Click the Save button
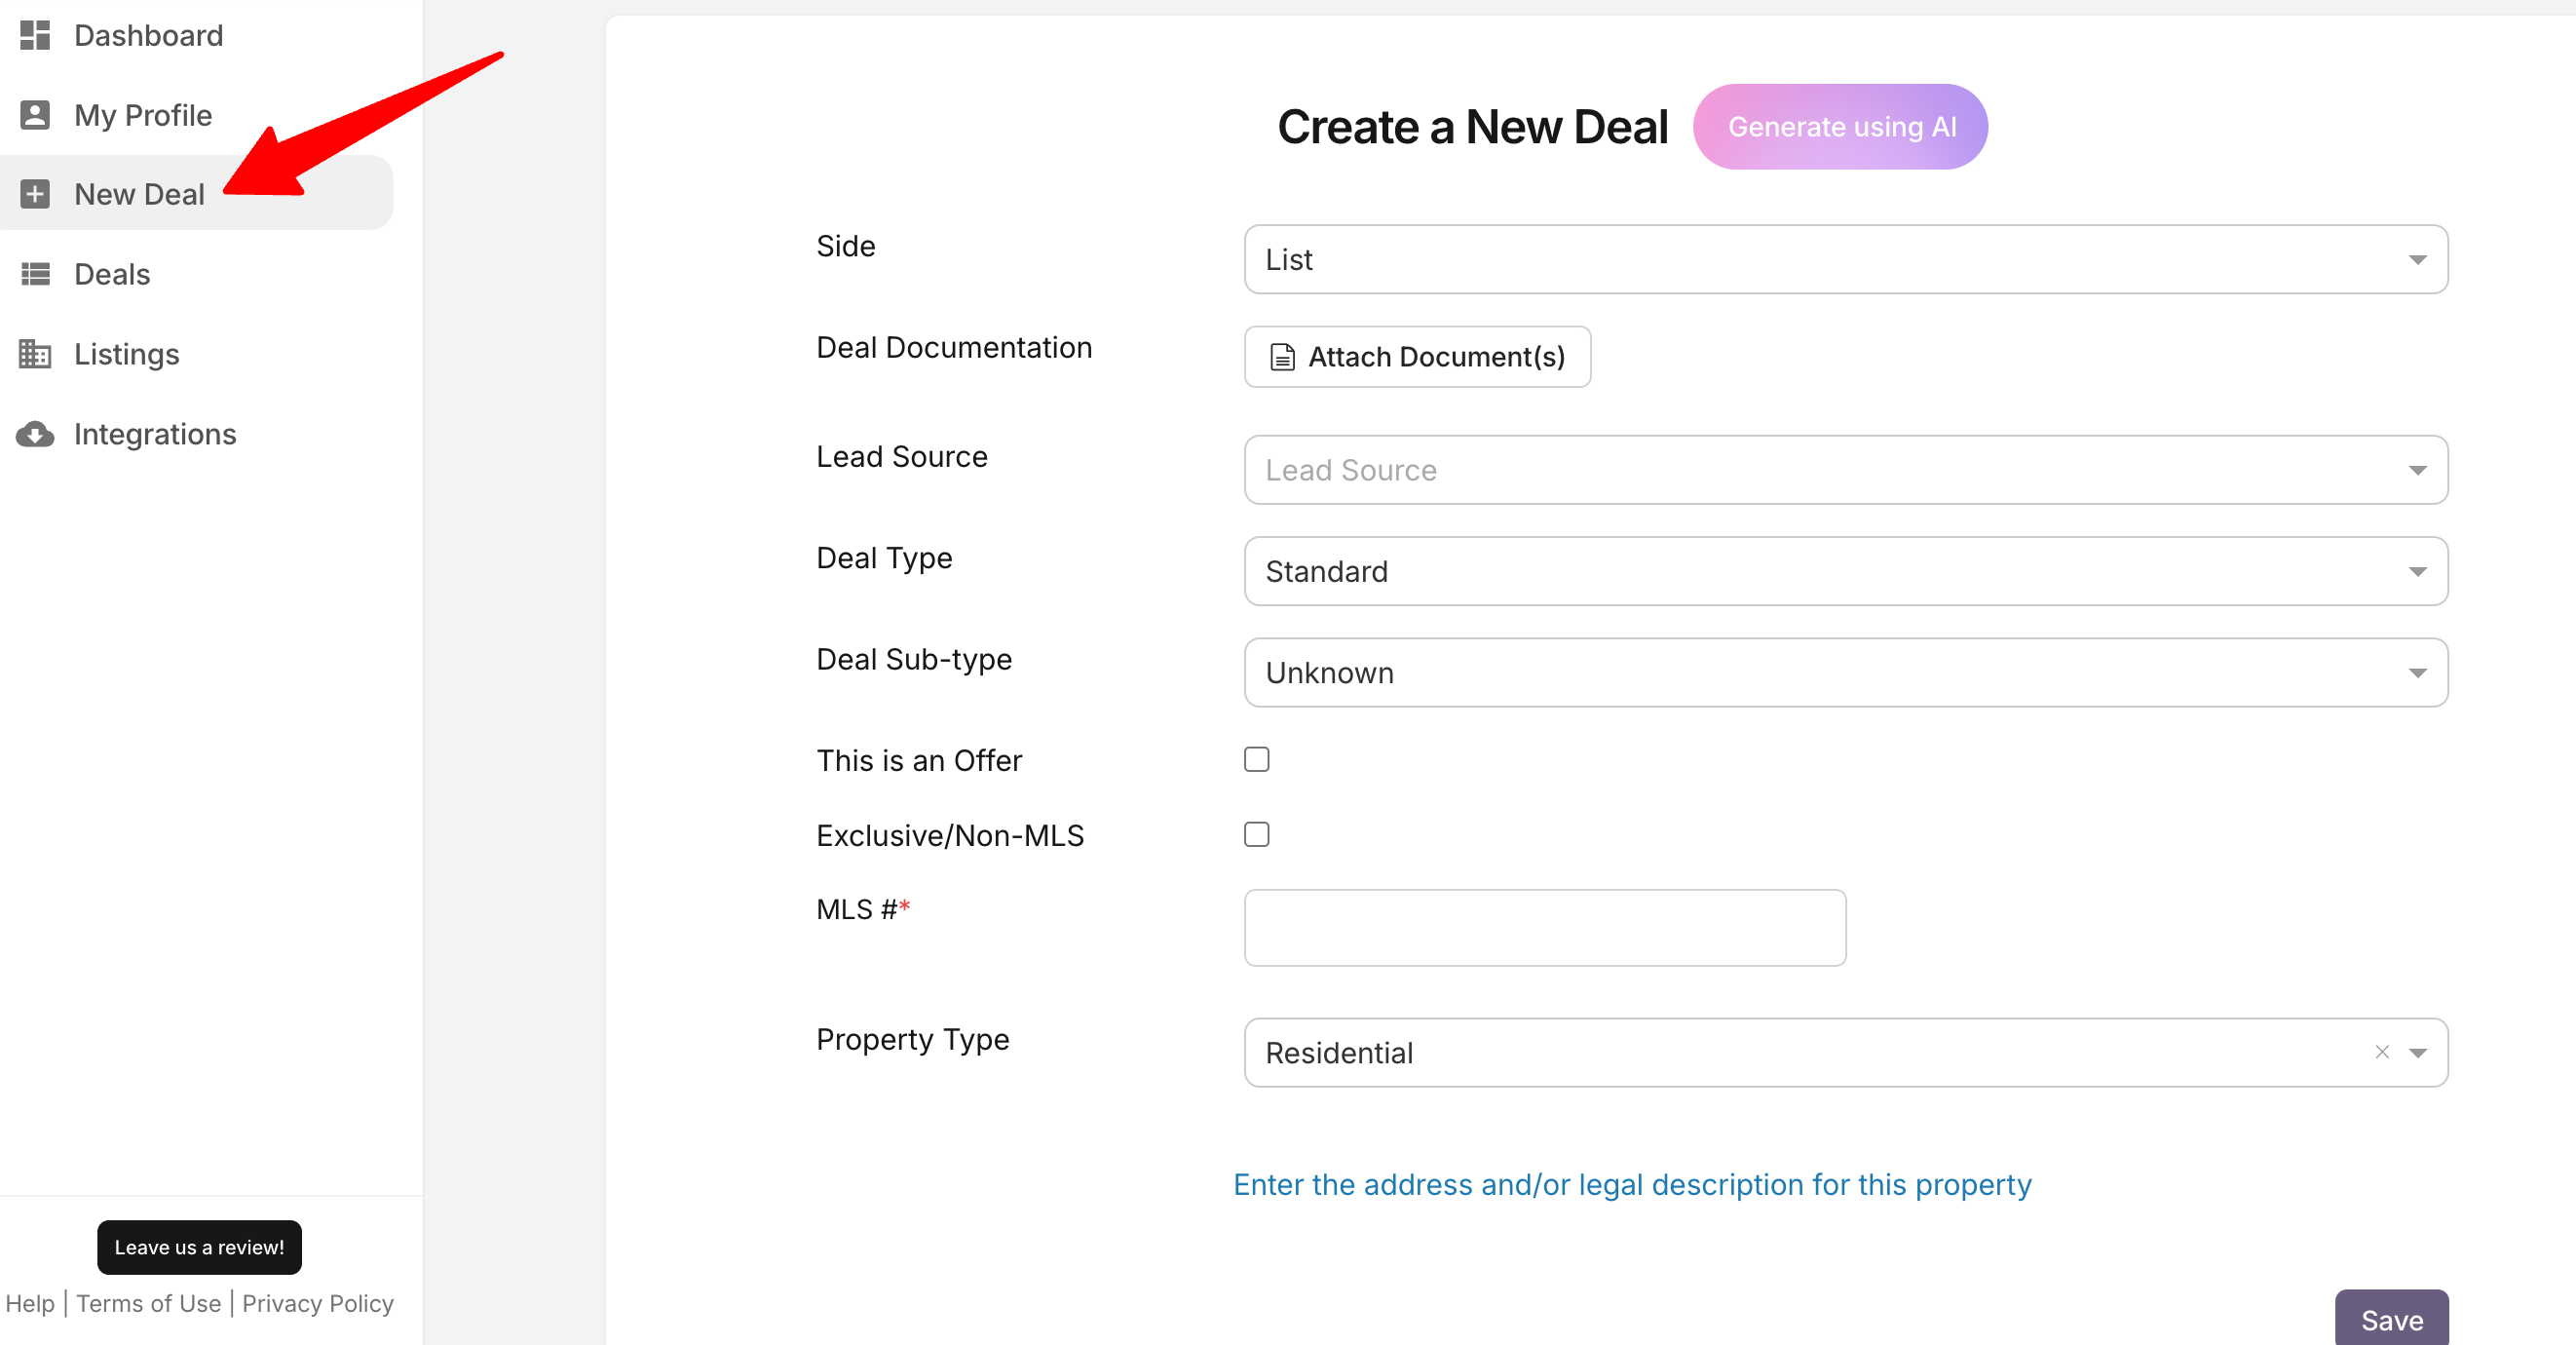Image resolution: width=2576 pixels, height=1345 pixels. click(2391, 1320)
